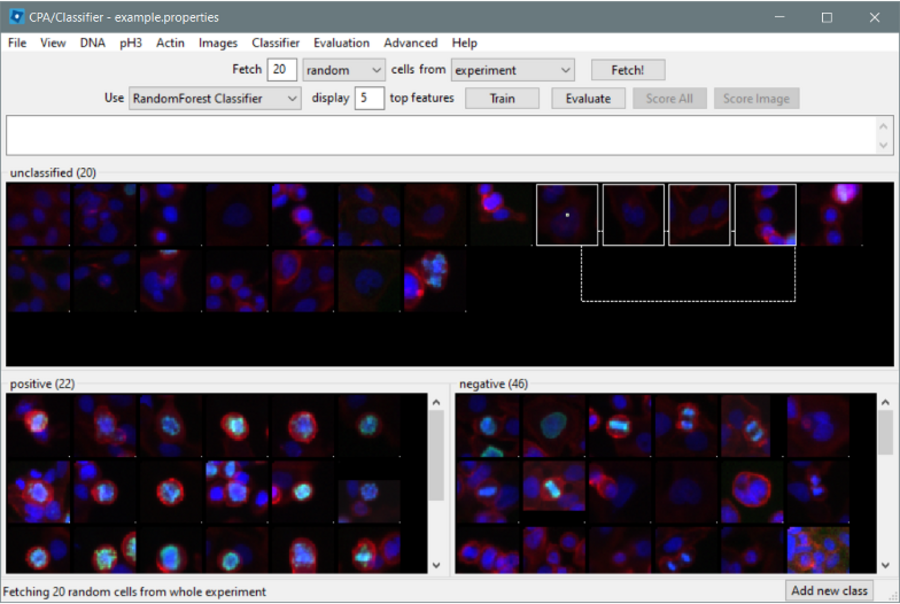Click the Add new class button
The image size is (900, 604).
point(829,590)
